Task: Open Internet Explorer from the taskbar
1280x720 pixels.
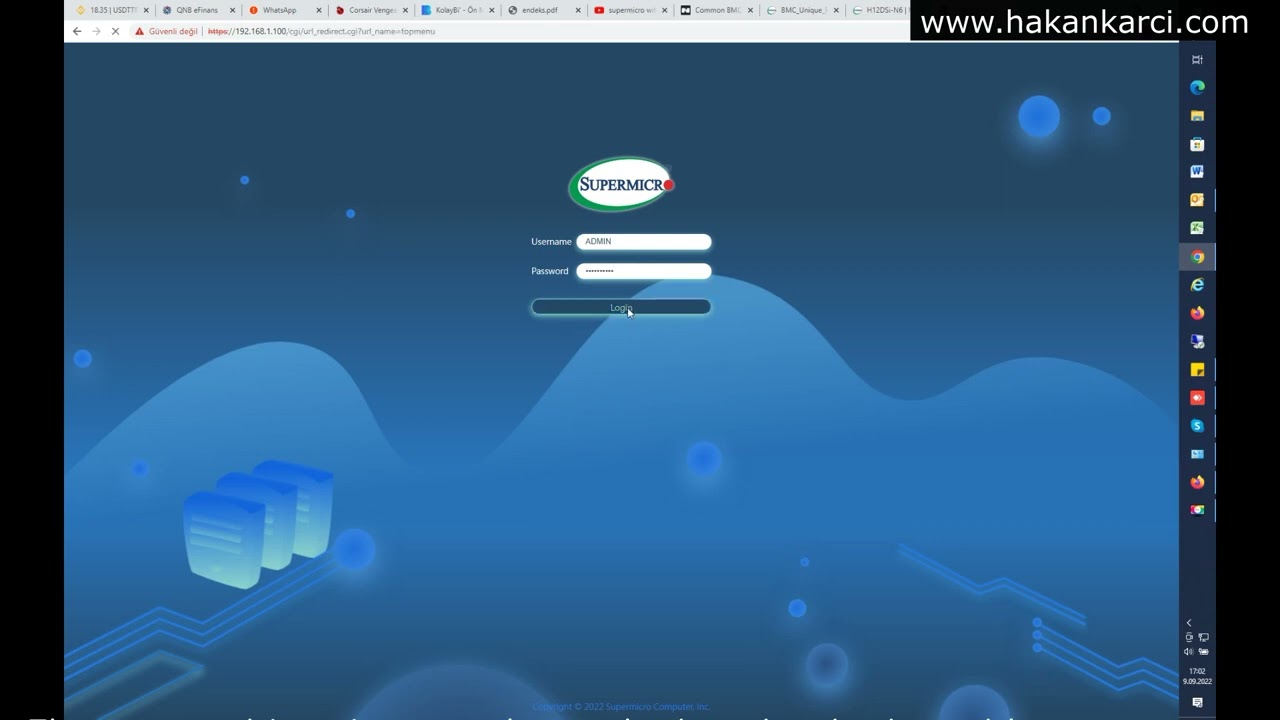Action: (x=1197, y=285)
